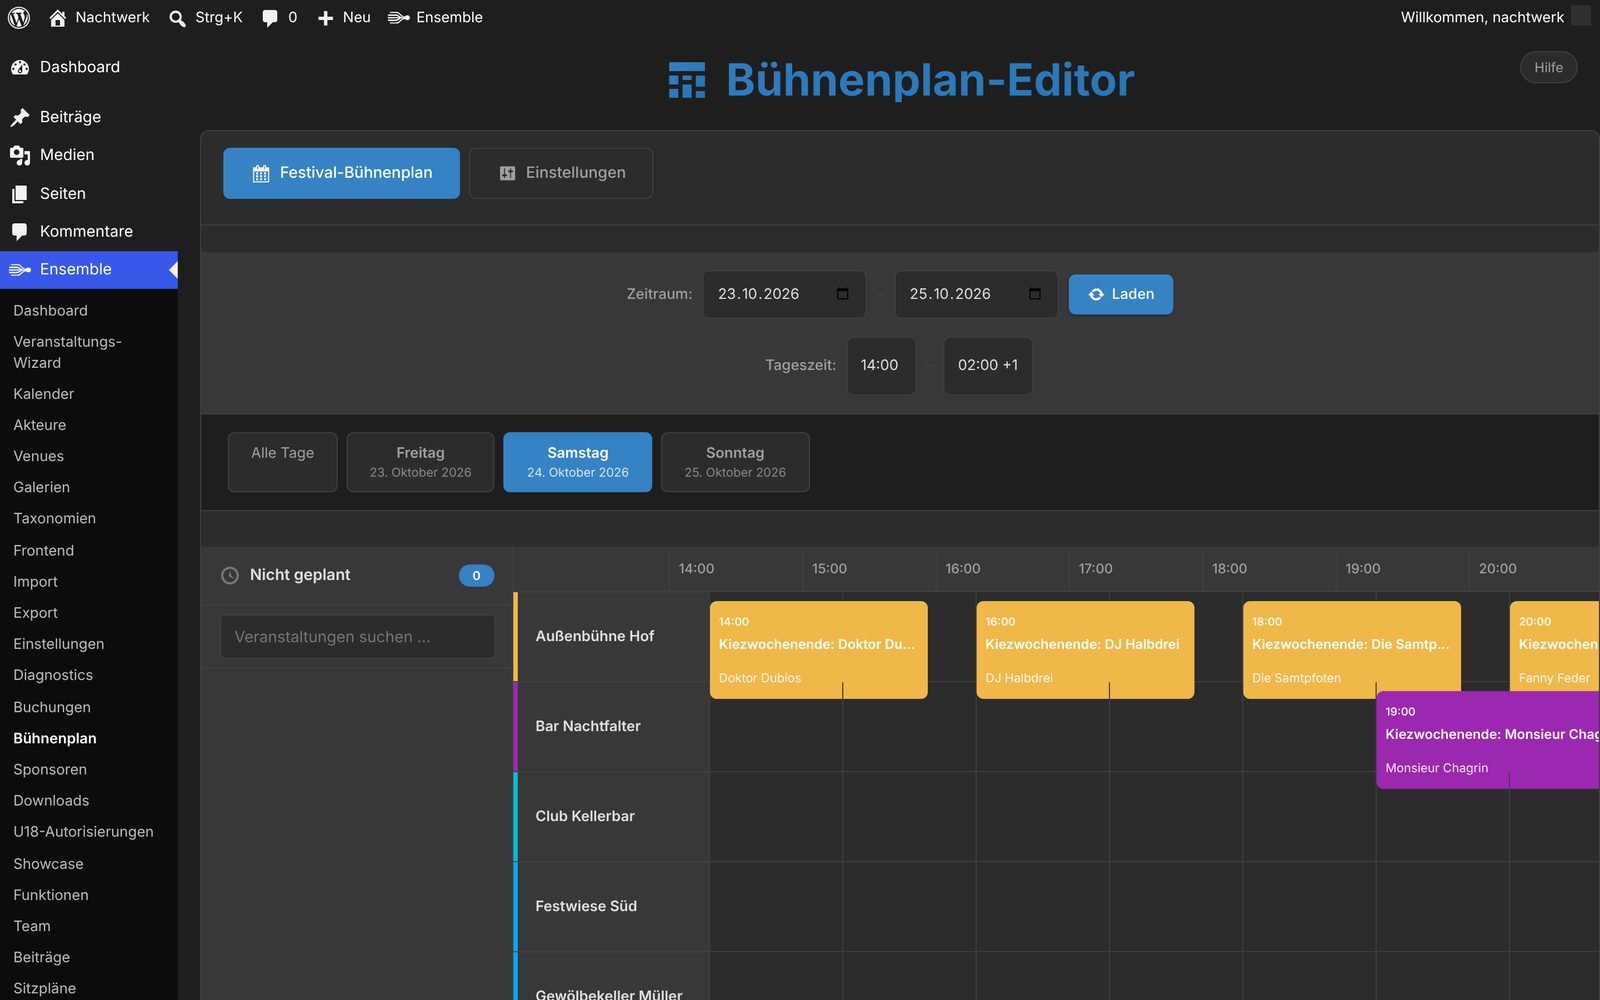Click the plus icon for Neu
The width and height of the screenshot is (1600, 1000).
325,18
